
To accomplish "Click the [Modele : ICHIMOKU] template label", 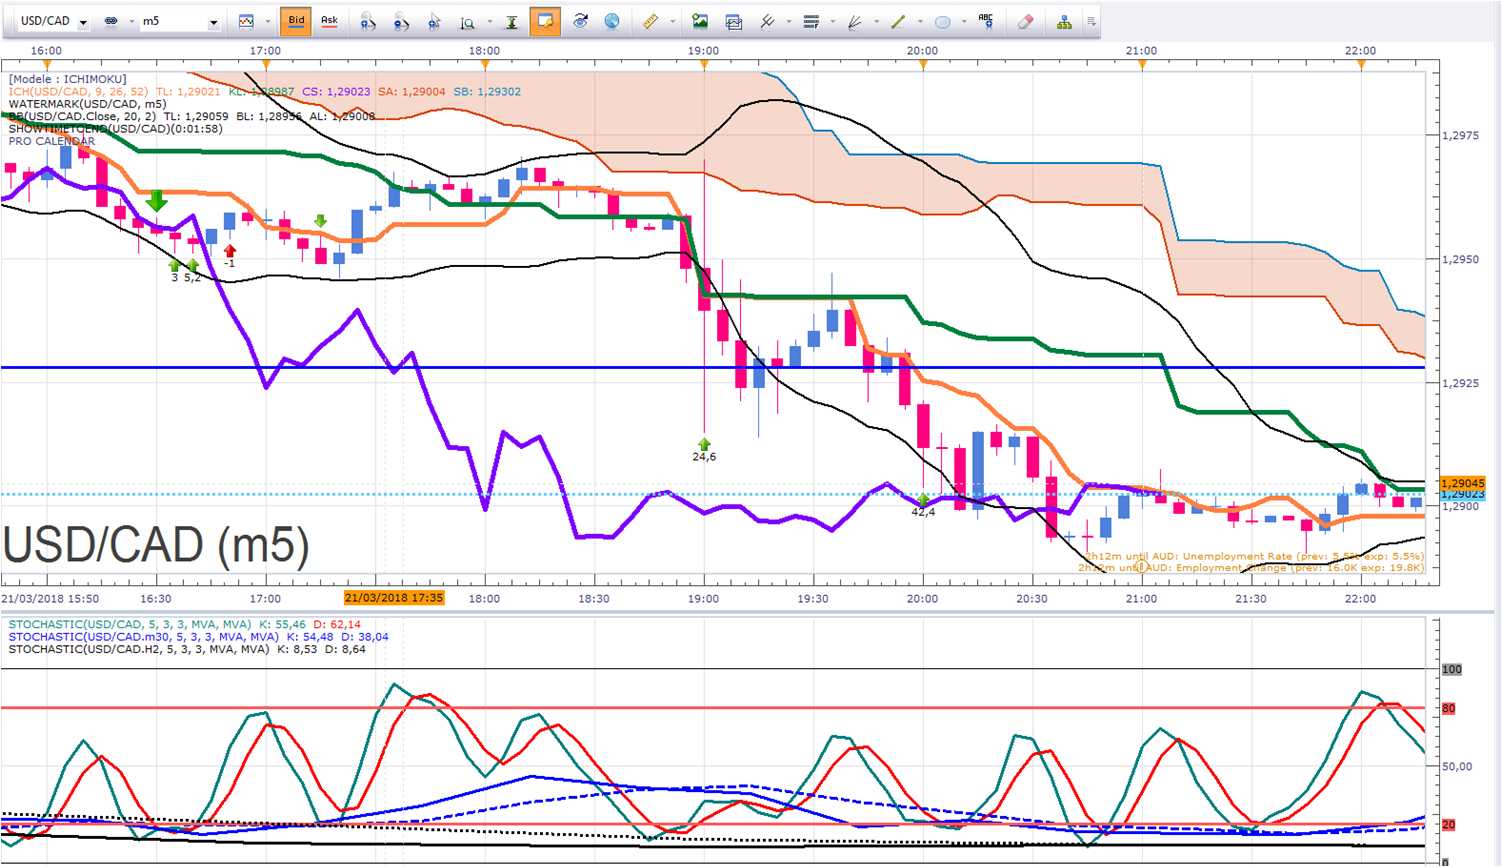I will (x=68, y=79).
